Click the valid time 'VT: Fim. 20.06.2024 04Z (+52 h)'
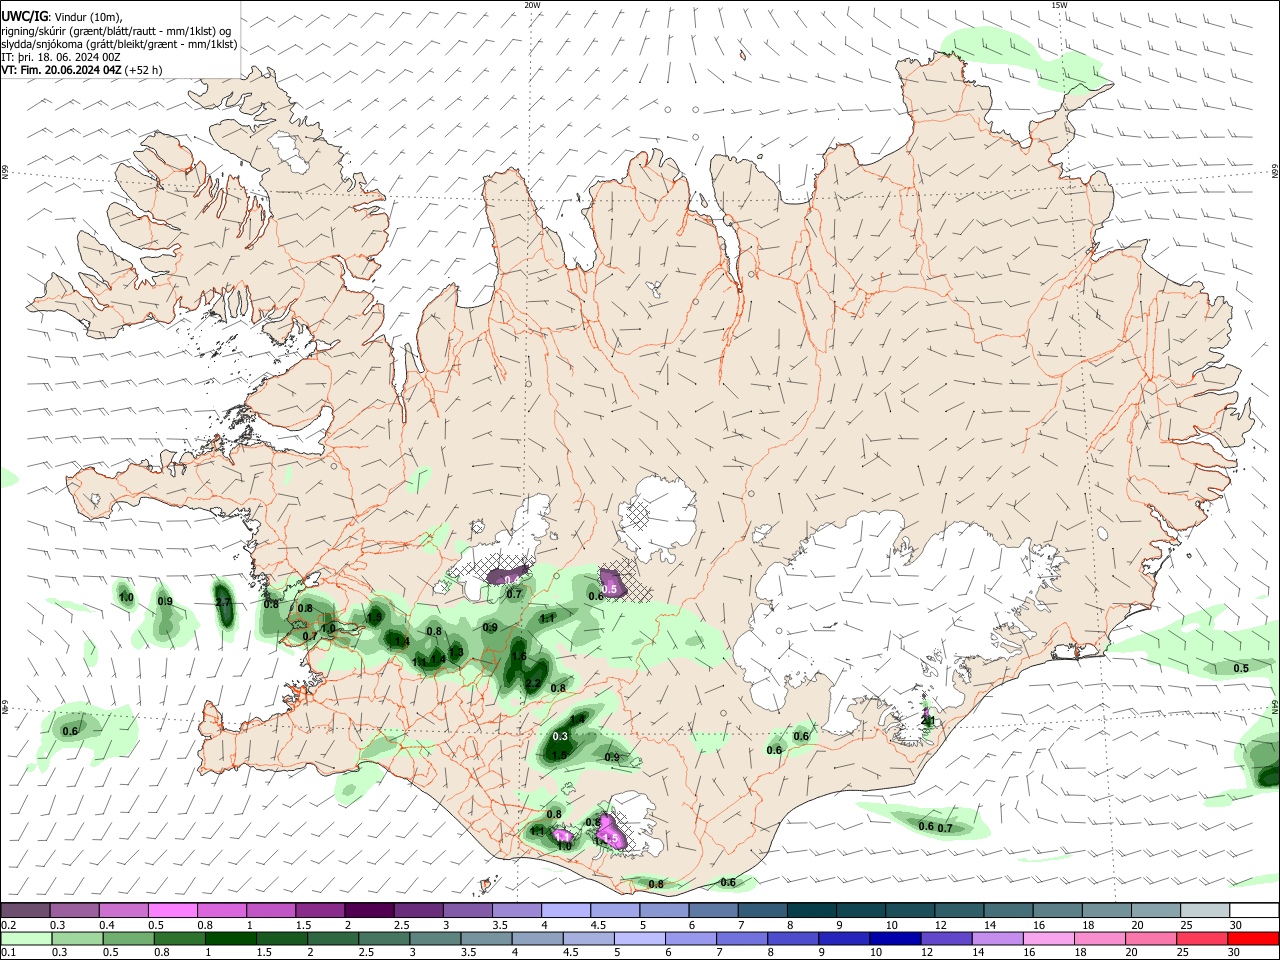The height and width of the screenshot is (960, 1280). click(x=82, y=70)
